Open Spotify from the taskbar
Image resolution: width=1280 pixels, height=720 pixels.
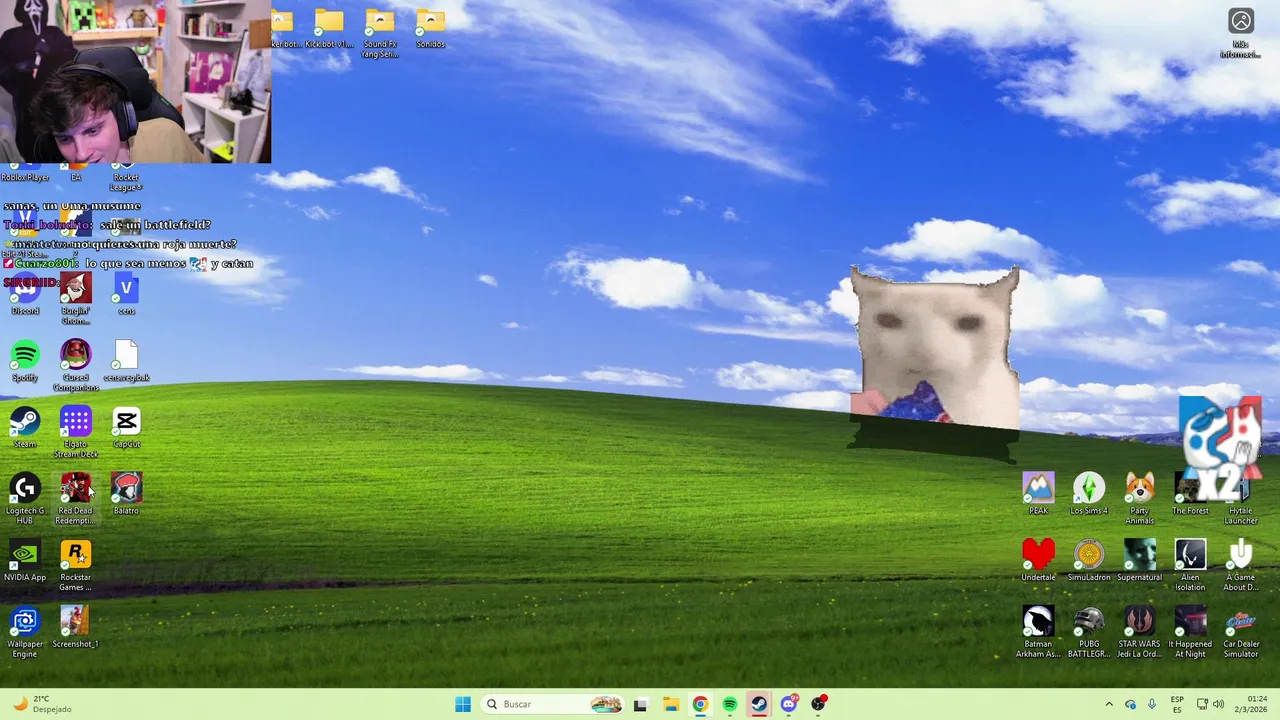730,704
